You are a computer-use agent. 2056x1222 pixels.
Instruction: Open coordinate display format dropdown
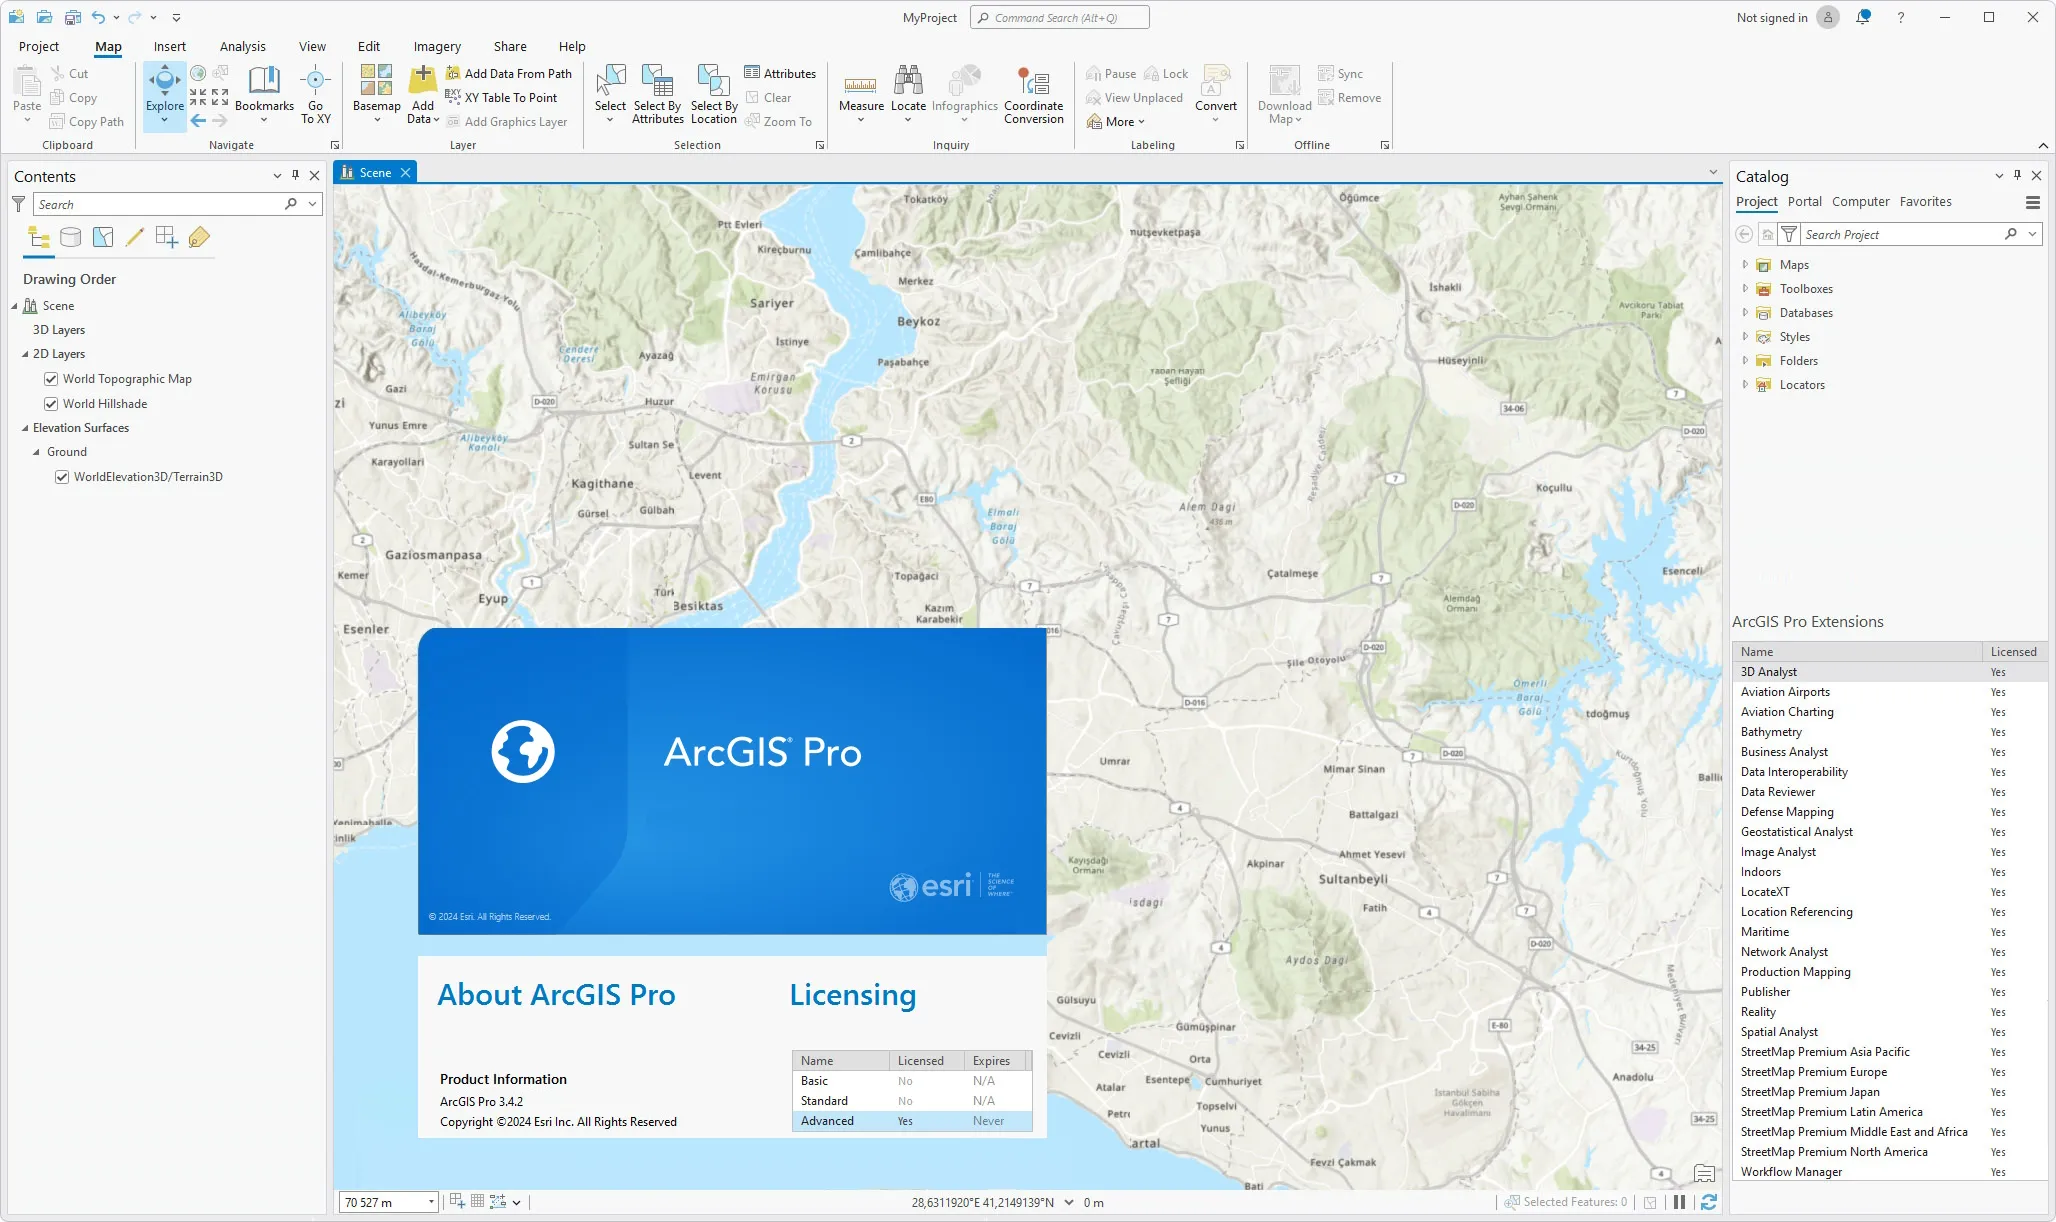(1069, 1202)
